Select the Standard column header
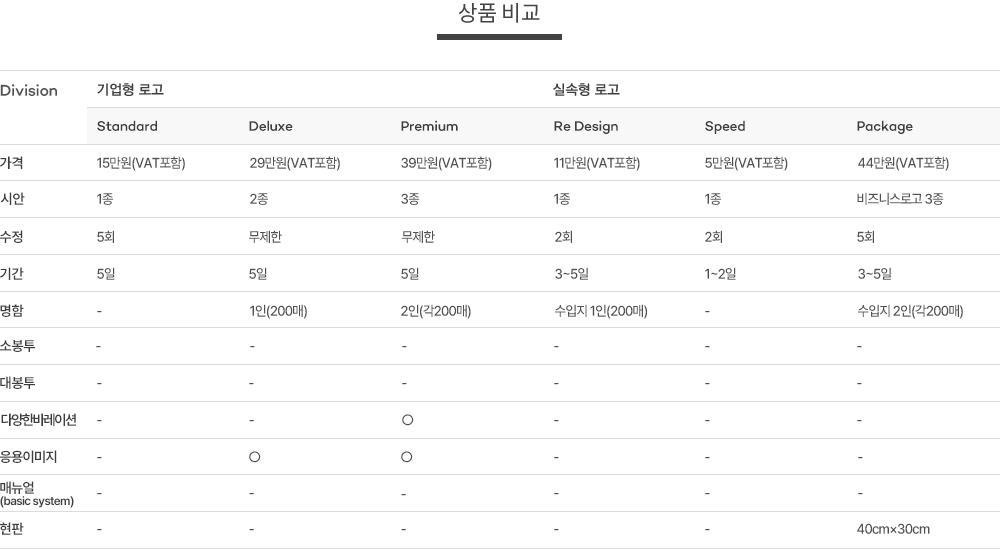1000x549 pixels. 127,126
